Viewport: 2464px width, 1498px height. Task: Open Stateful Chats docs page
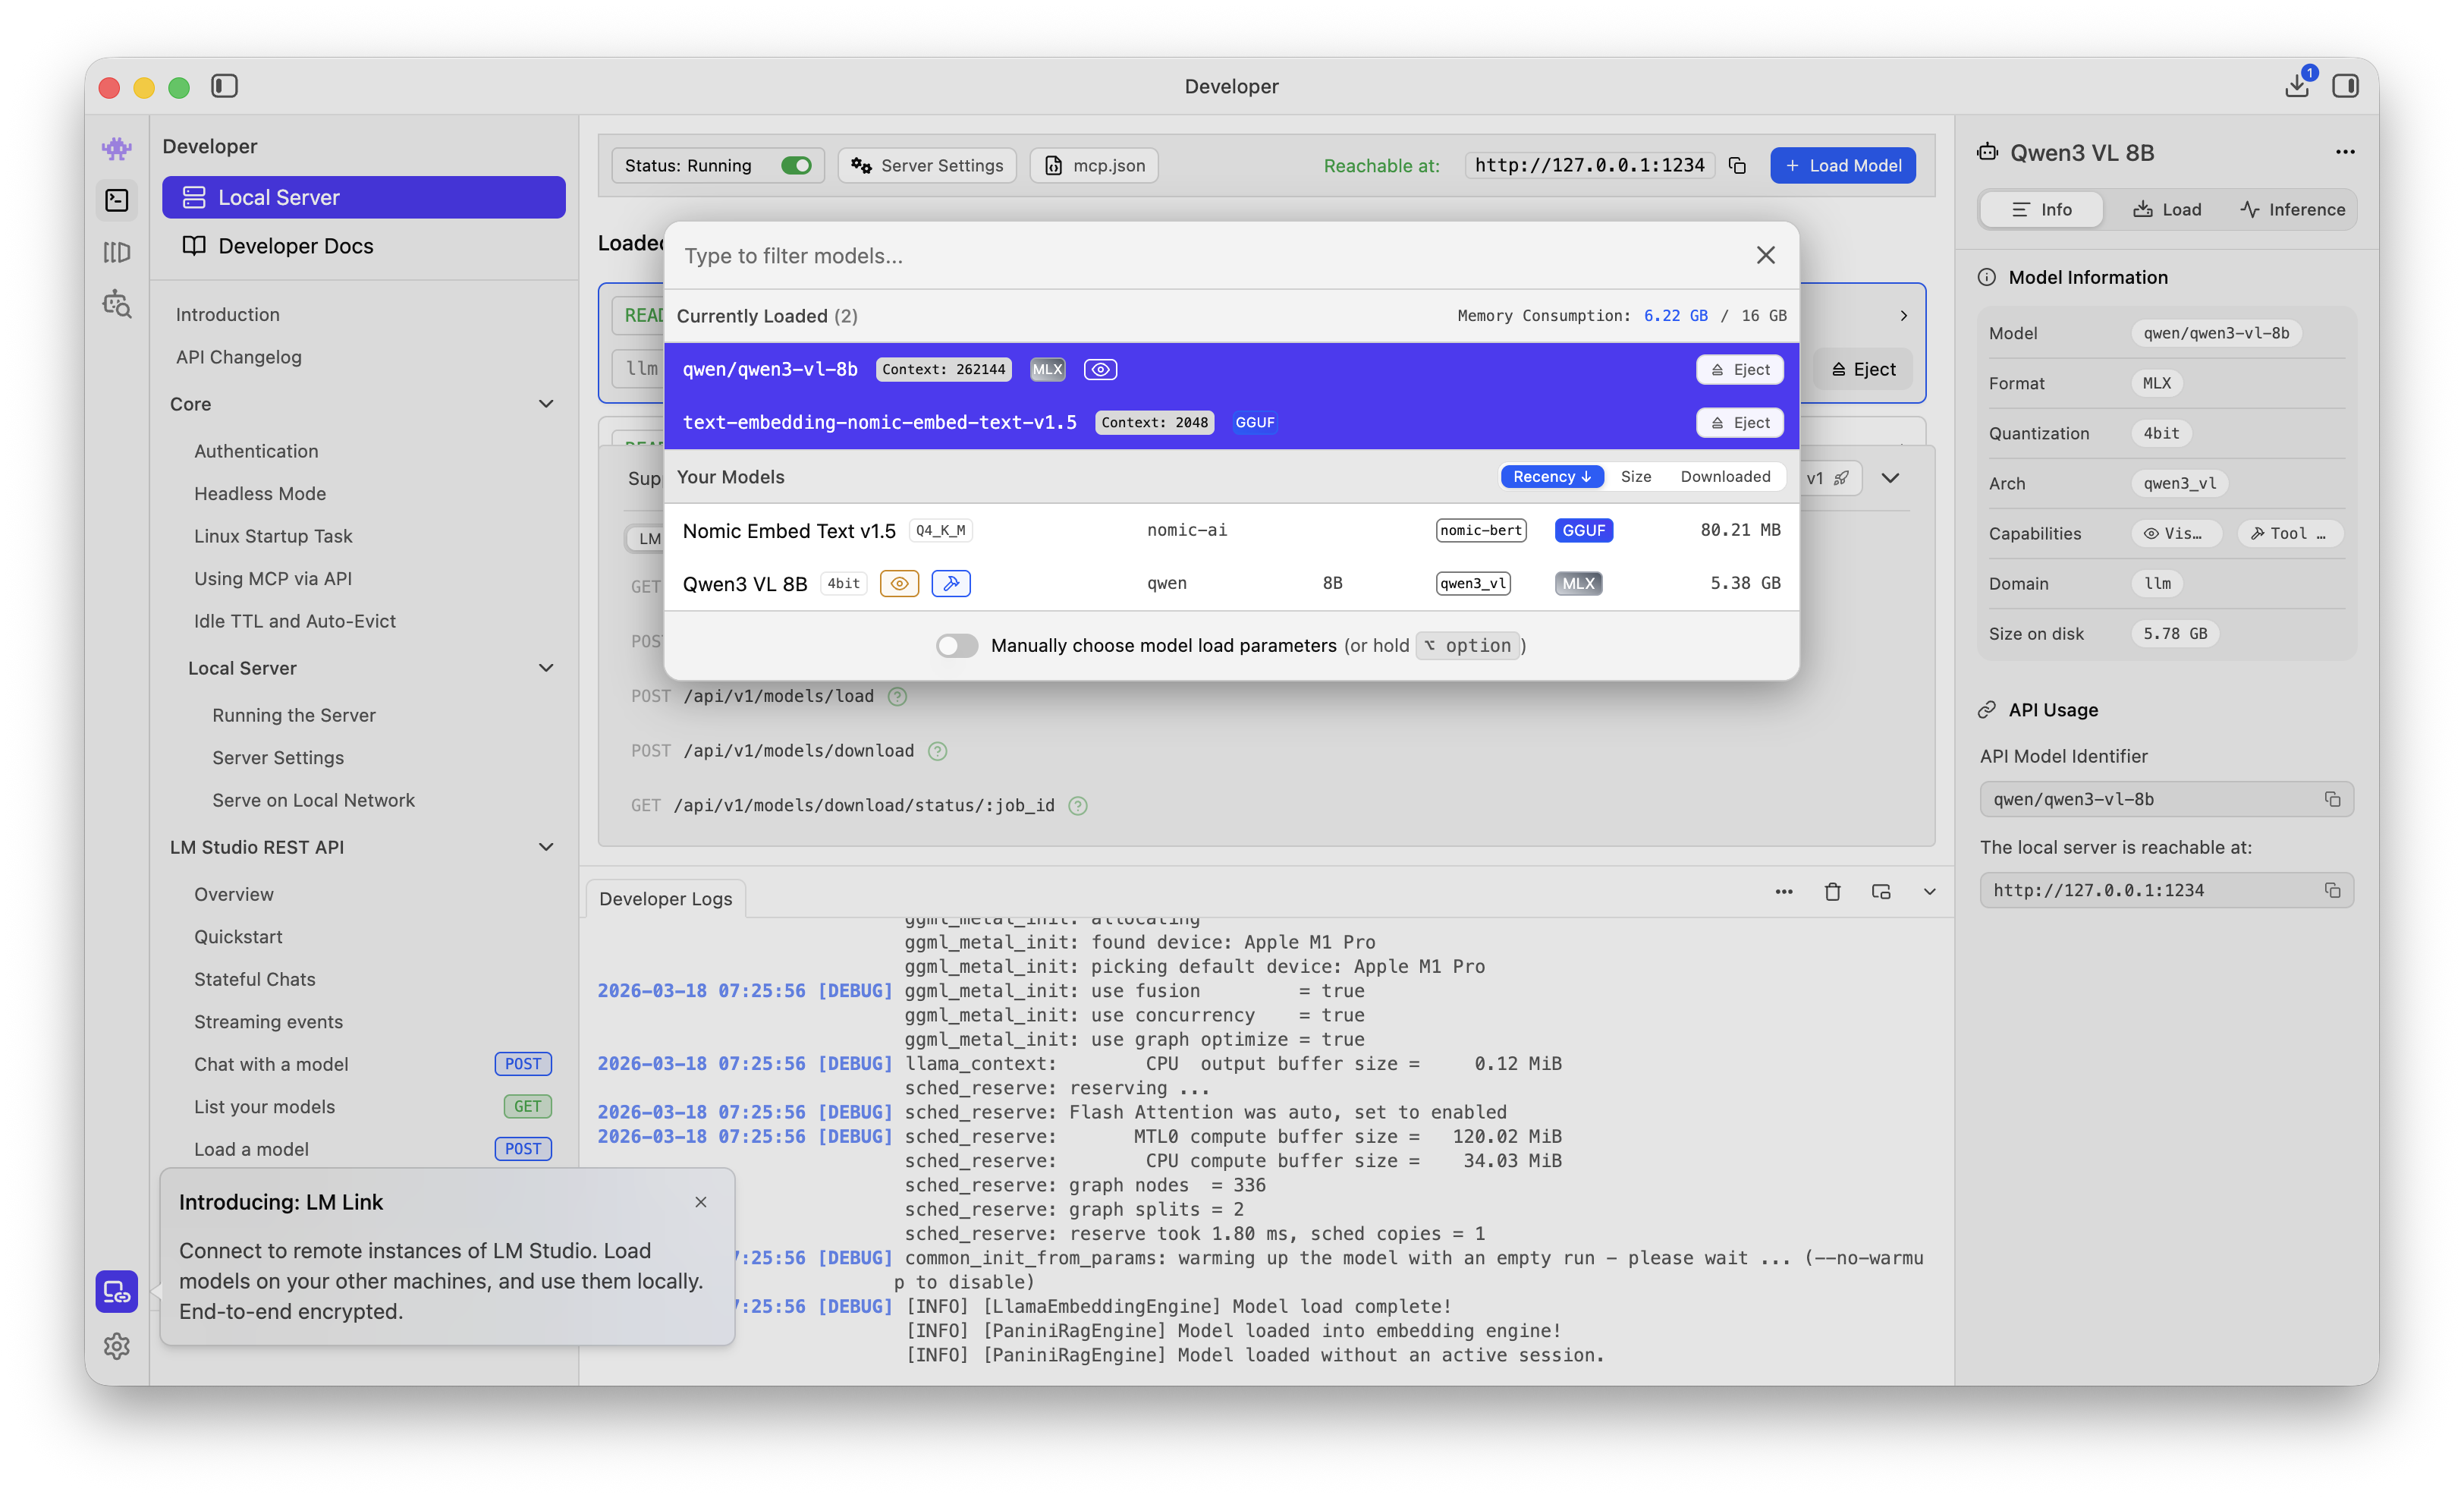pos(255,979)
